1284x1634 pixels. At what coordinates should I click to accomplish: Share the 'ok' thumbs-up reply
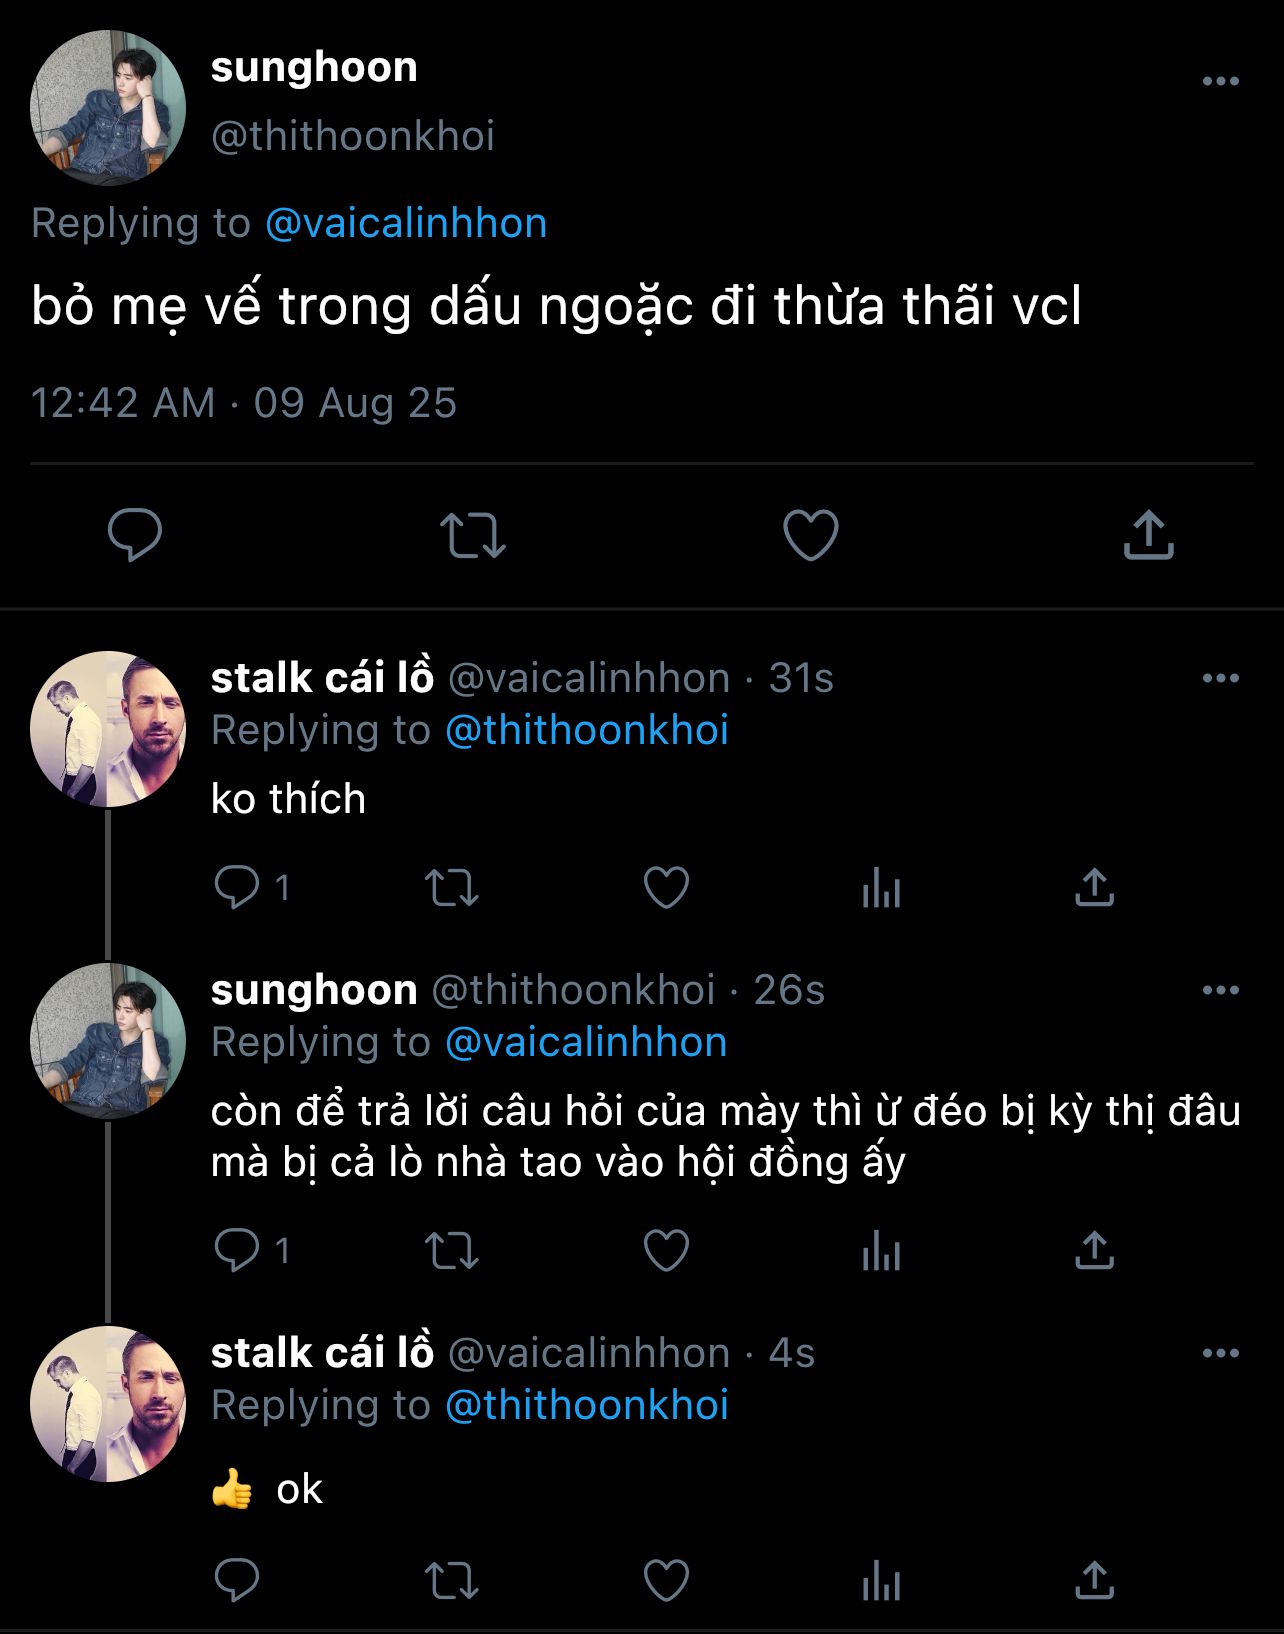(1094, 1581)
